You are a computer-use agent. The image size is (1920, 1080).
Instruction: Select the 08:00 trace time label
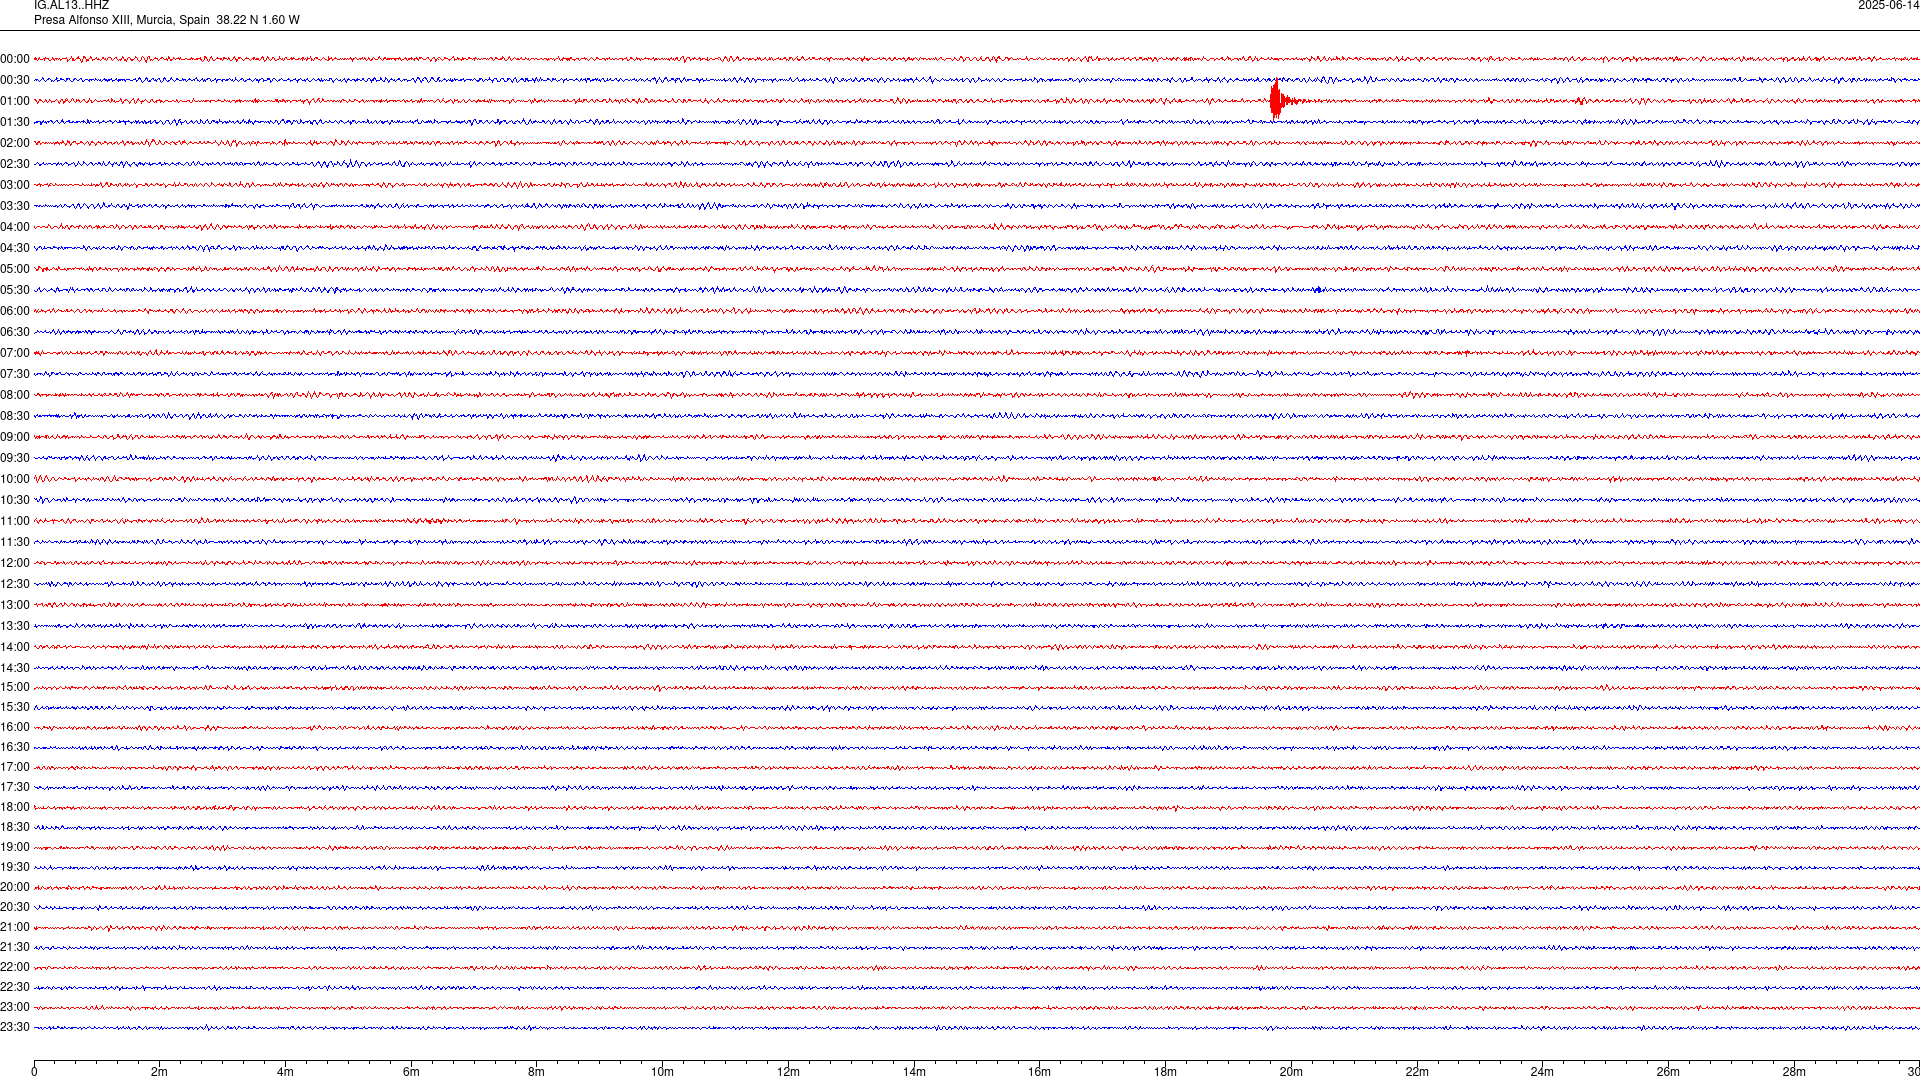pyautogui.click(x=15, y=395)
